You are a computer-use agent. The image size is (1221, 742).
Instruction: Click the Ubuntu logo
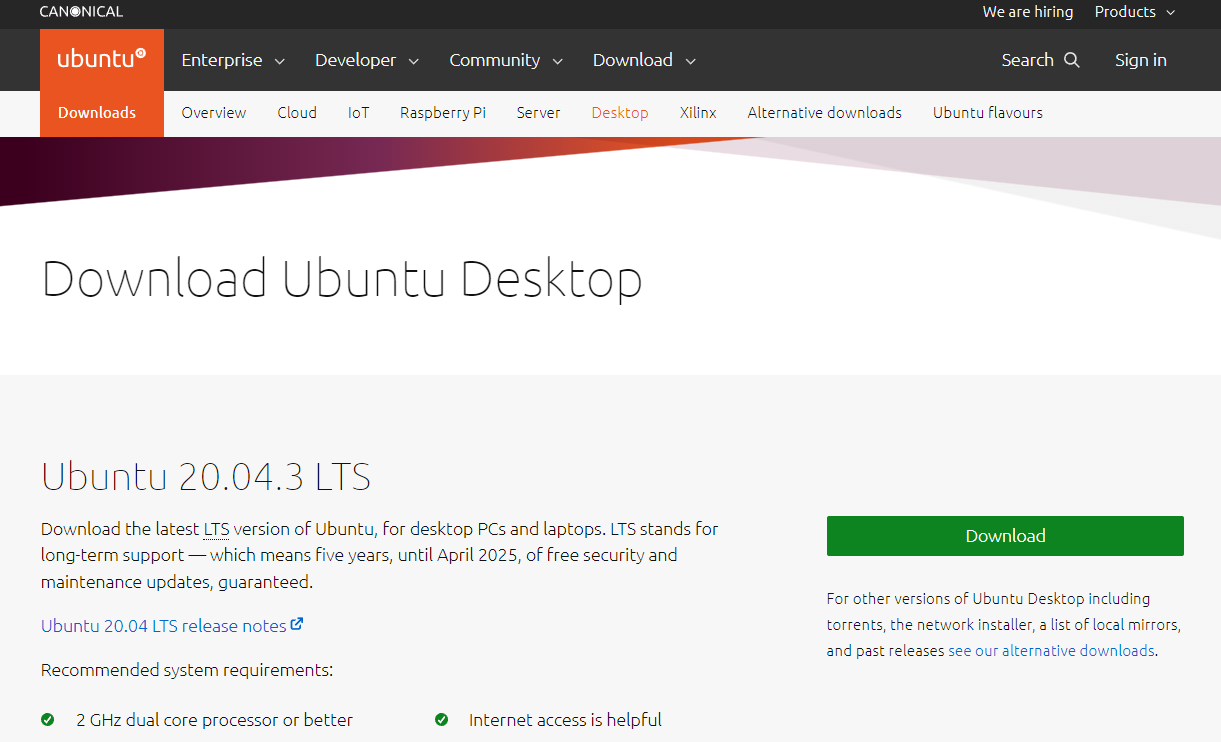coord(102,60)
